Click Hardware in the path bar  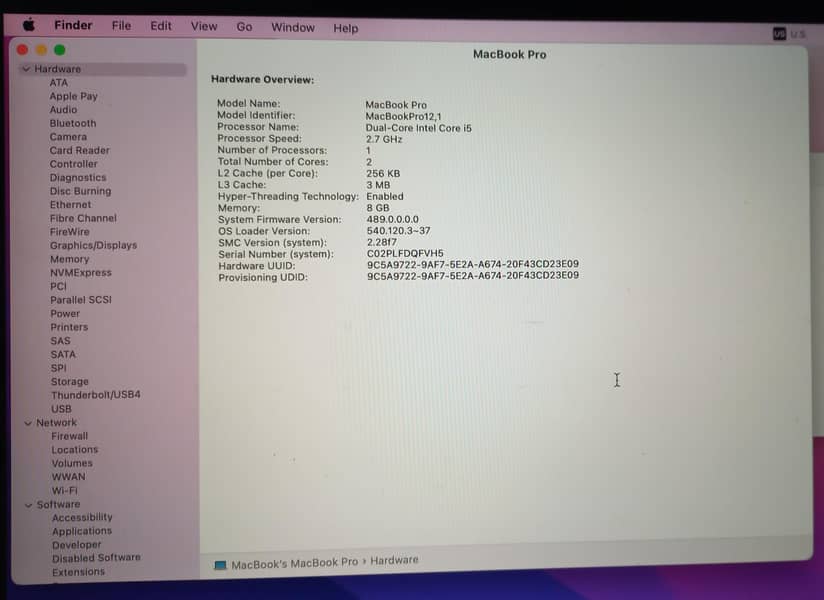pos(394,561)
